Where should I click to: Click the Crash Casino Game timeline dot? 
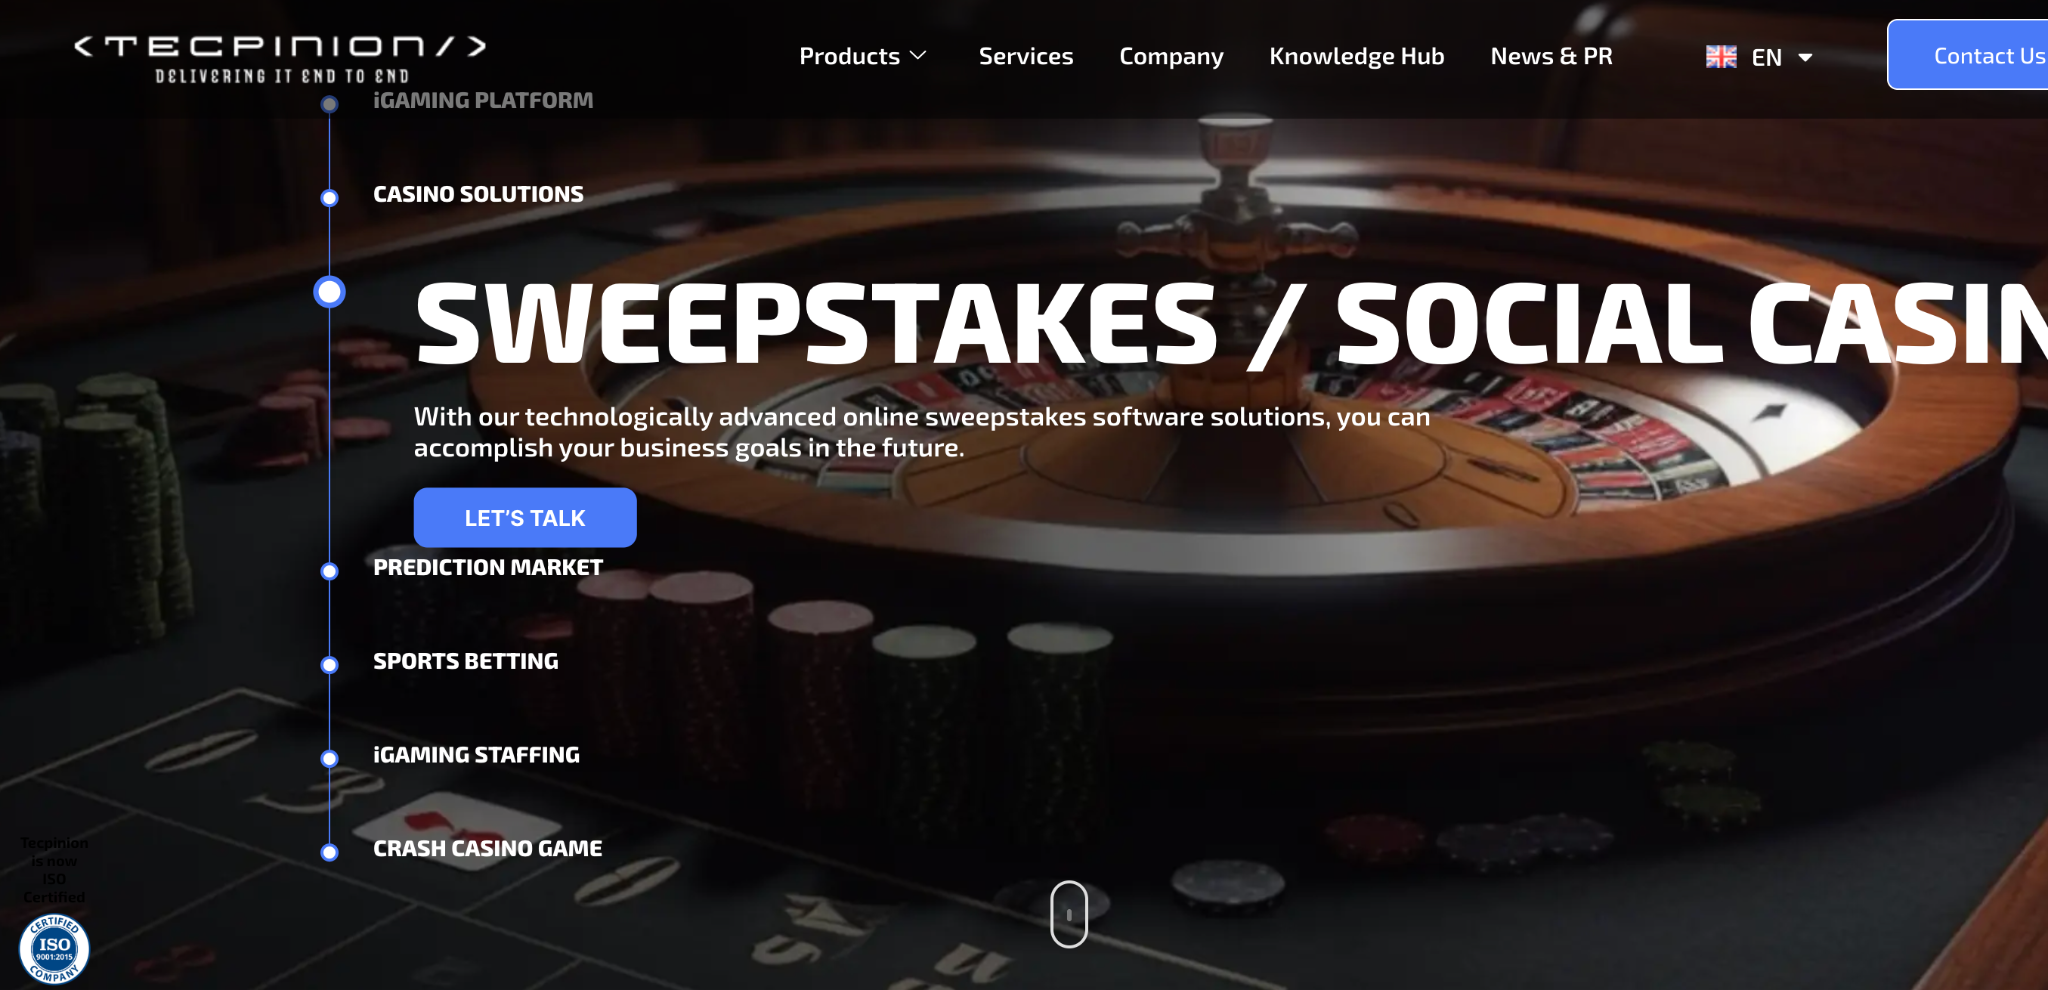click(329, 852)
